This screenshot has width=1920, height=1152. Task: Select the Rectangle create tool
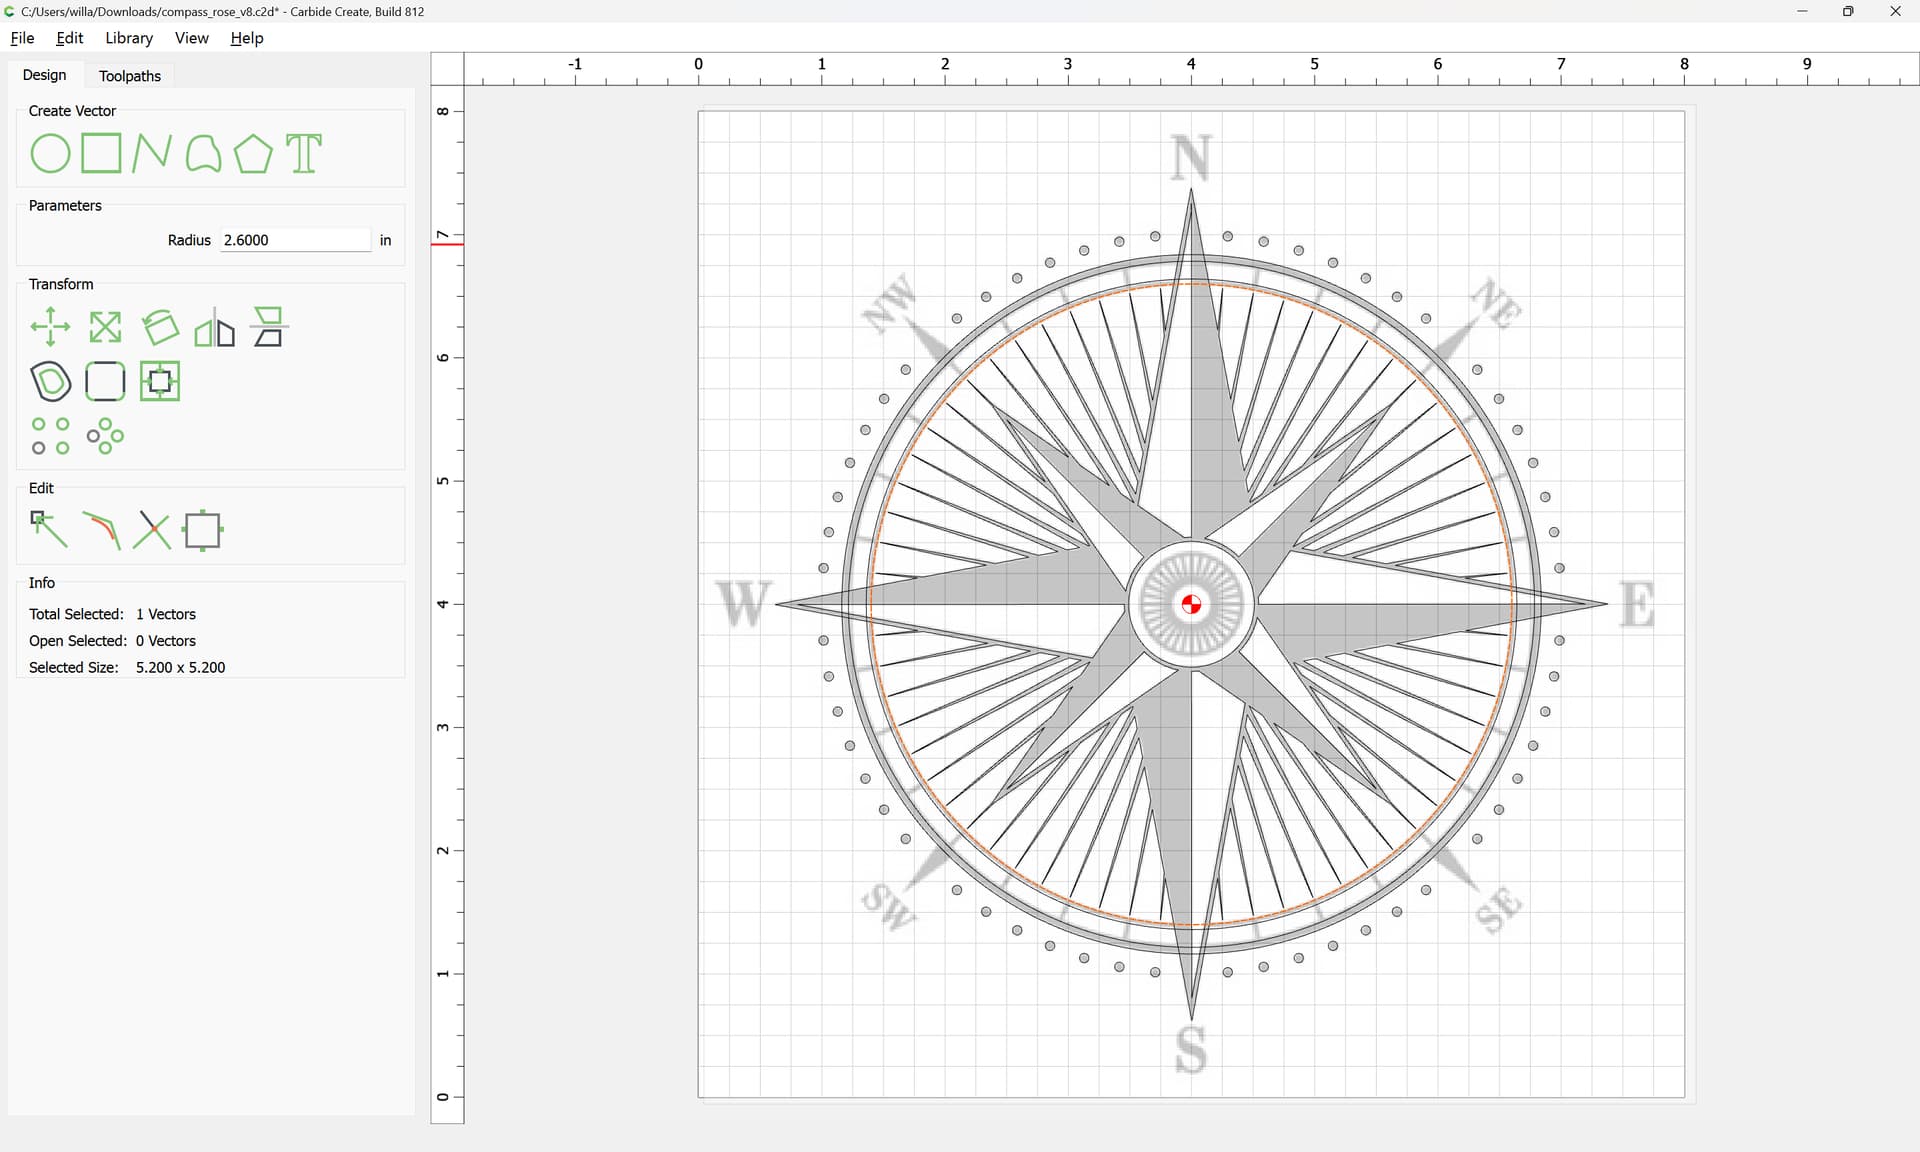tap(101, 154)
